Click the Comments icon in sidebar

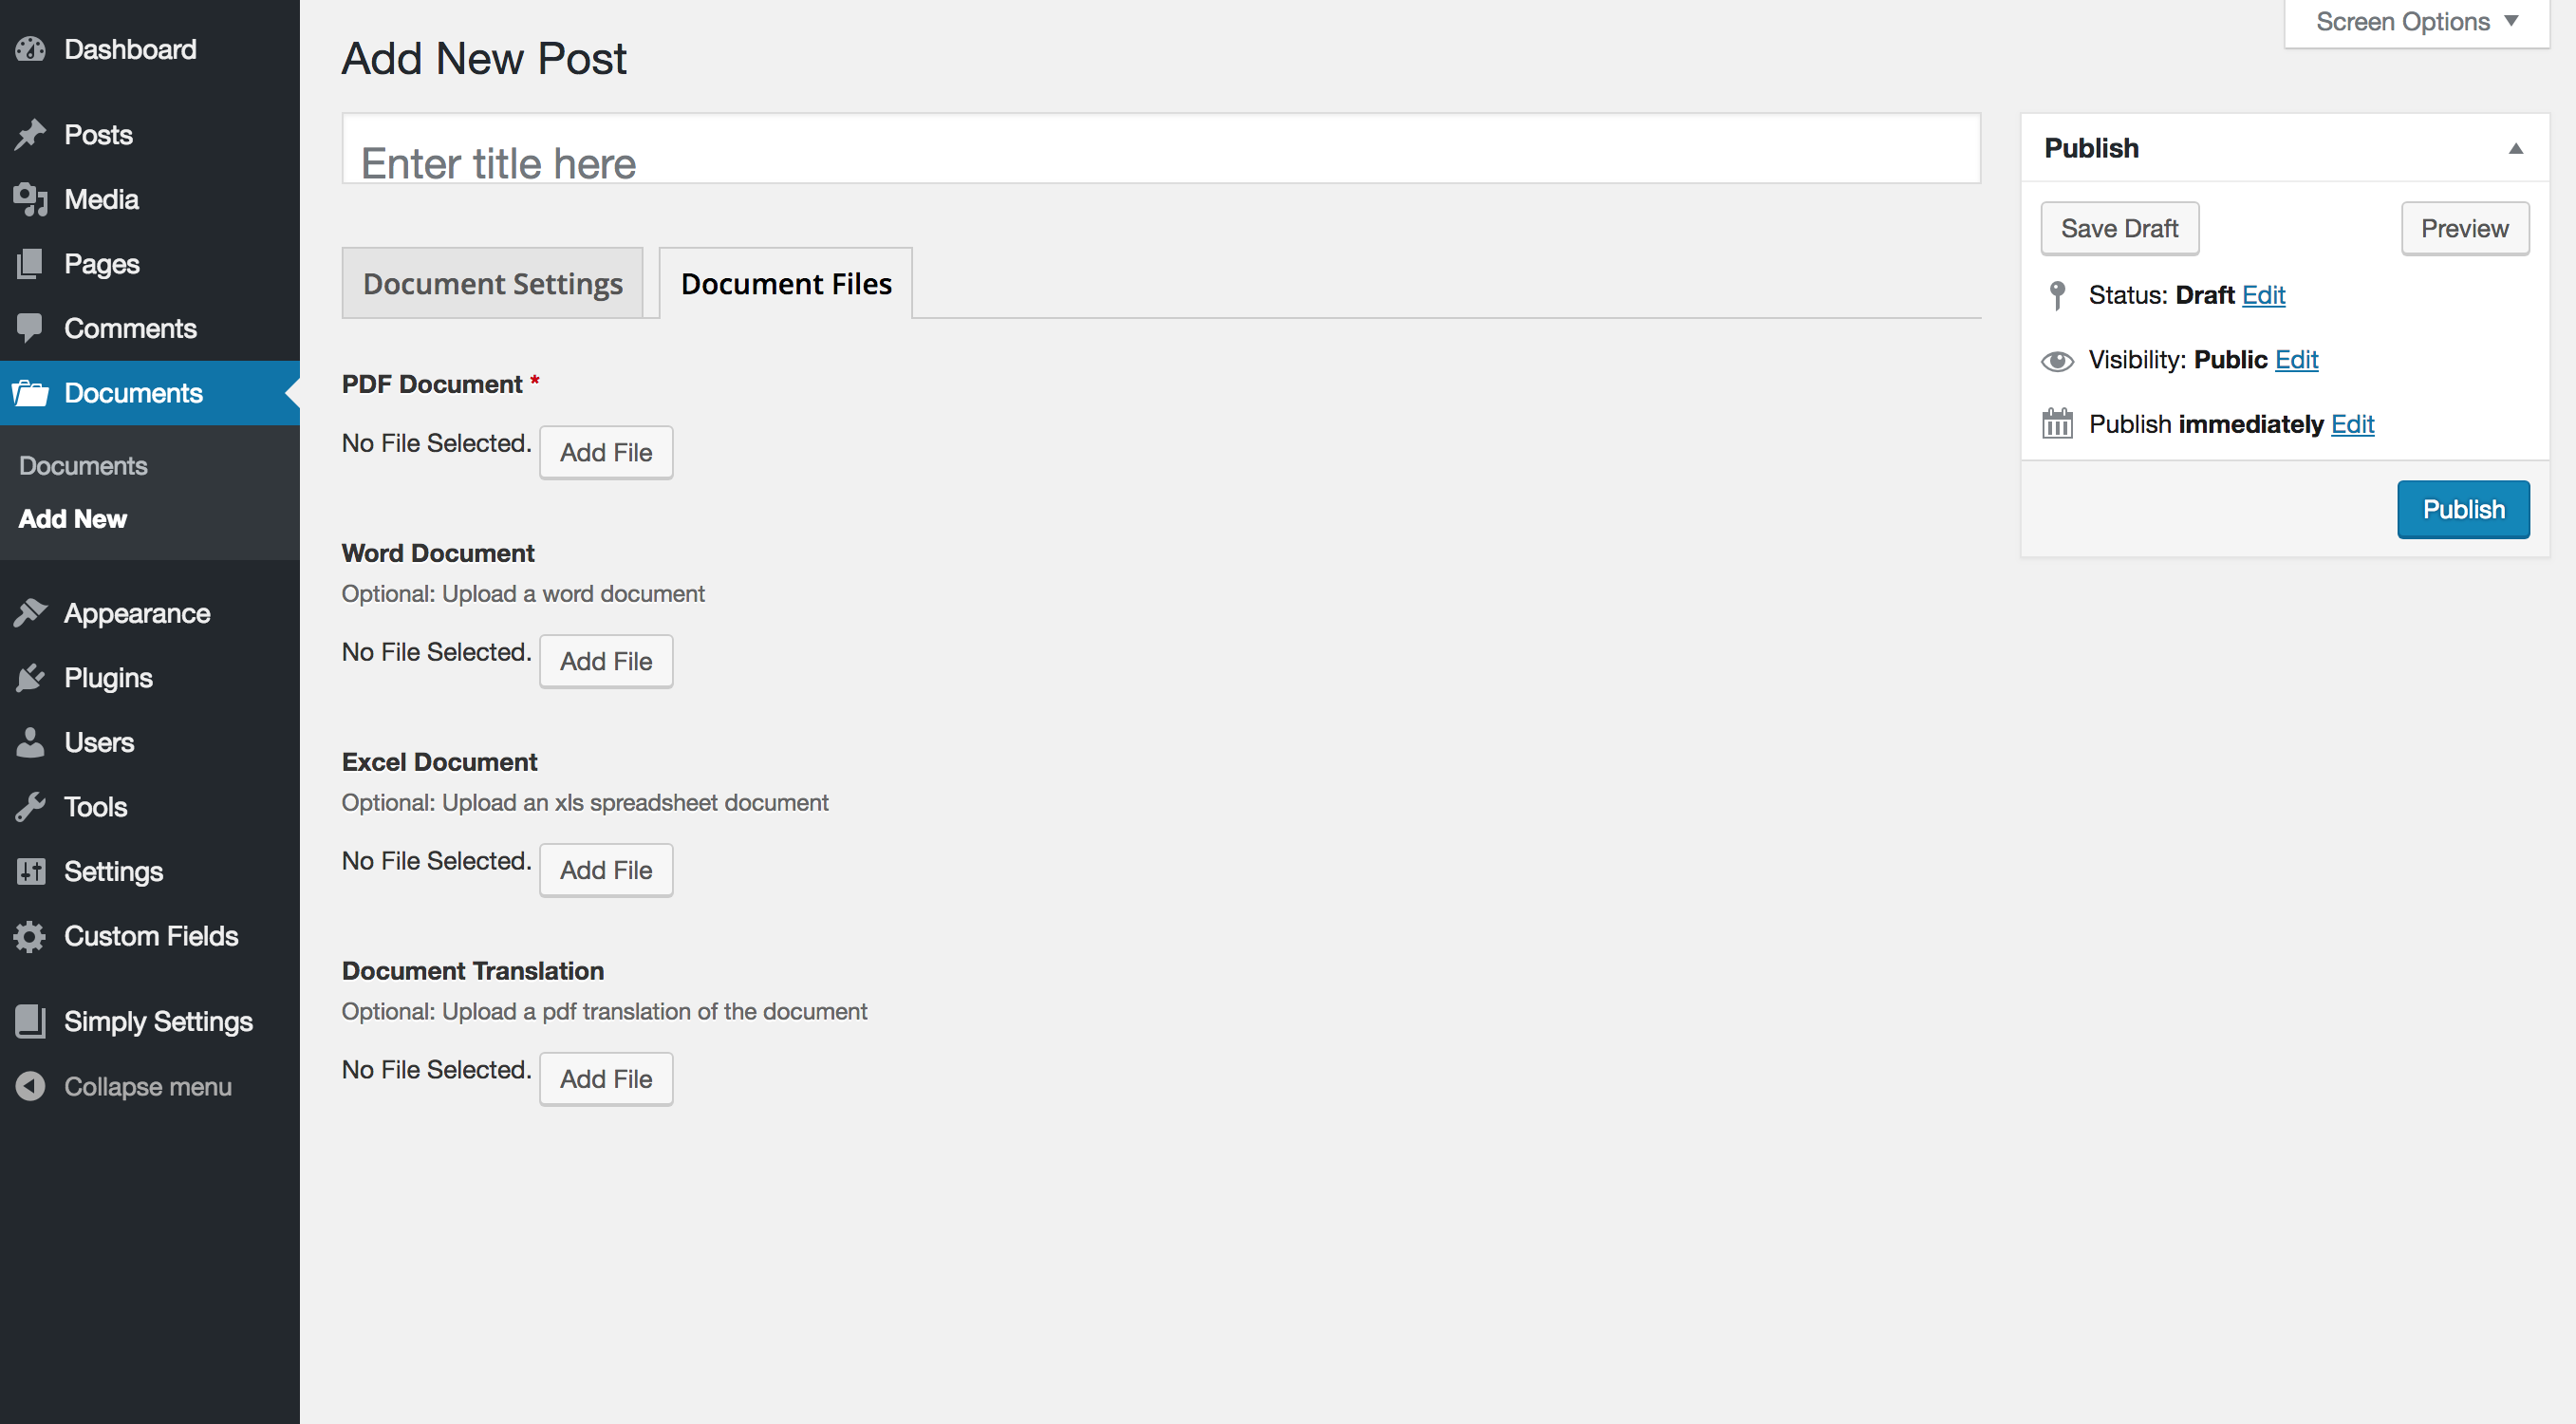click(x=31, y=328)
